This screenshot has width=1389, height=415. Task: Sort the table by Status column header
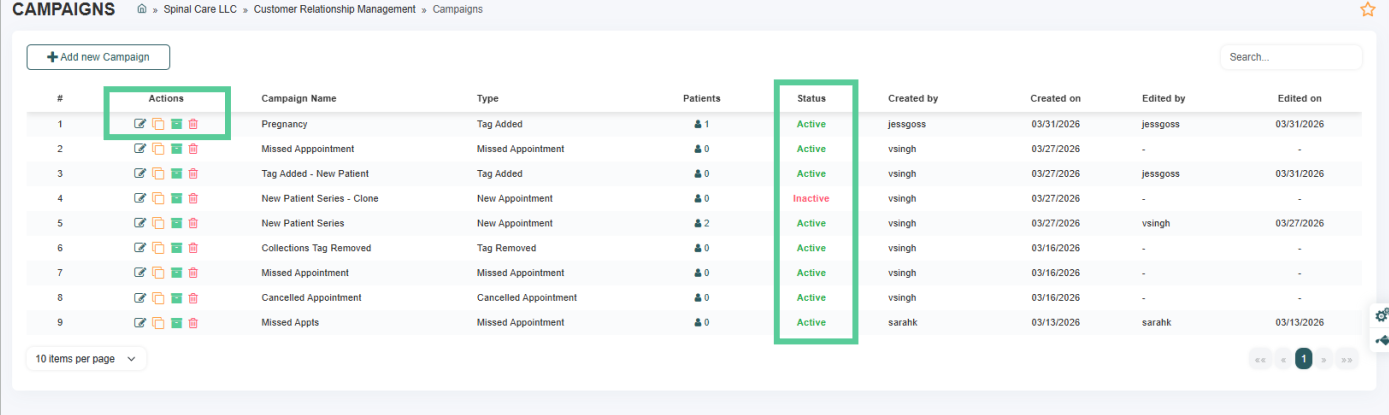811,99
